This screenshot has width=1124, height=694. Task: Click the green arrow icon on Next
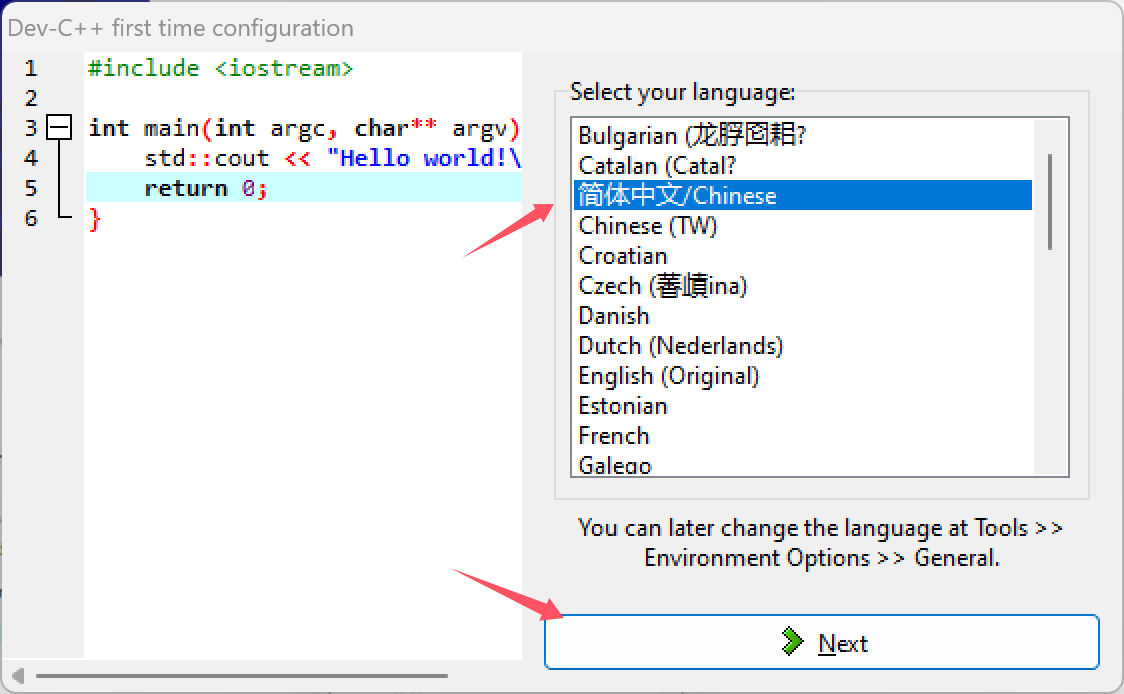coord(792,642)
